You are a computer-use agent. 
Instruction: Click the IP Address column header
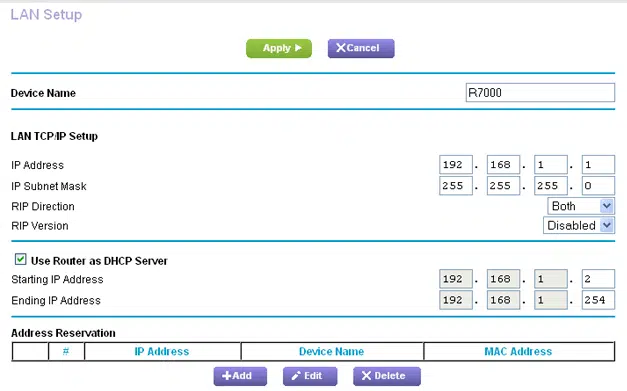pos(162,351)
